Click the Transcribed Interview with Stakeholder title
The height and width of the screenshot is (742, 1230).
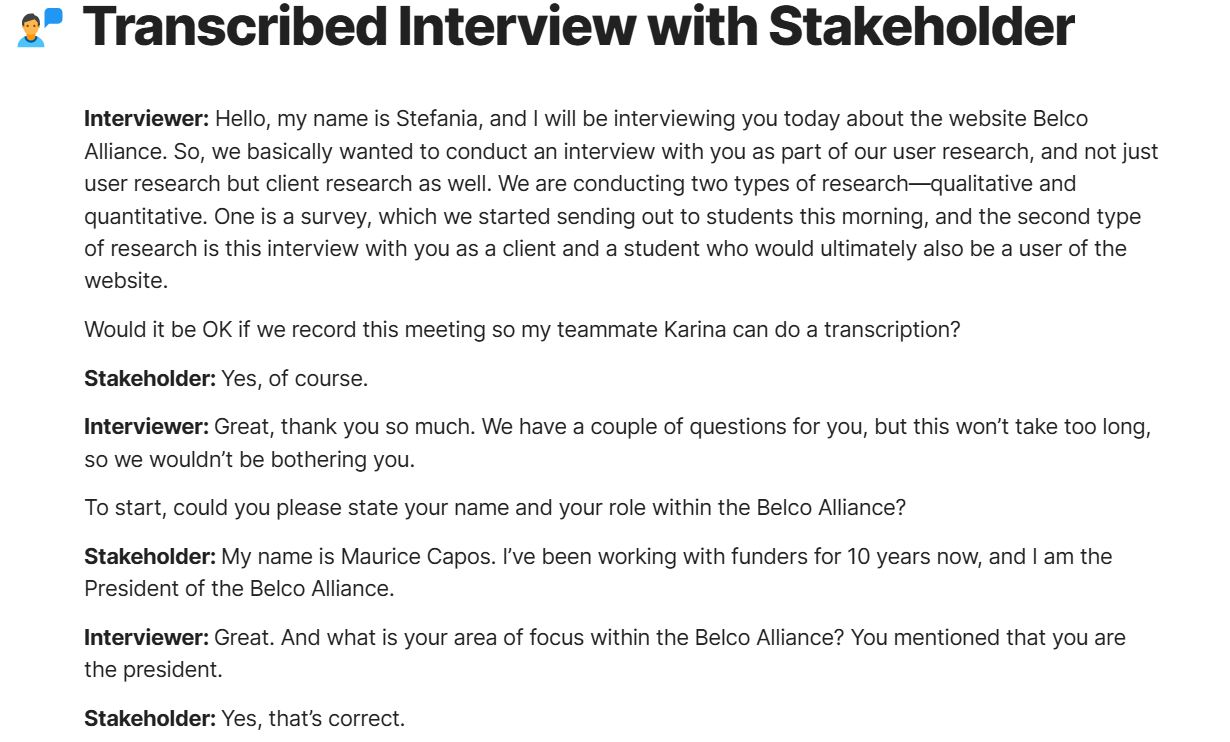pos(578,27)
